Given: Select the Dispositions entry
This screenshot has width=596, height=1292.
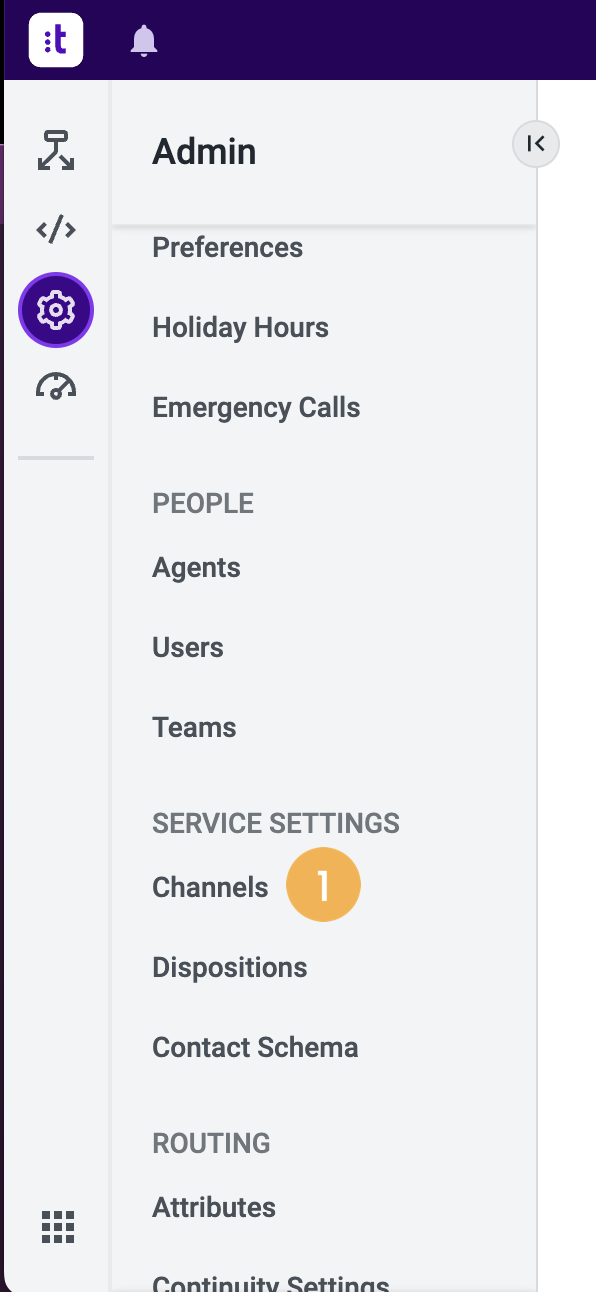Looking at the screenshot, I should point(229,967).
